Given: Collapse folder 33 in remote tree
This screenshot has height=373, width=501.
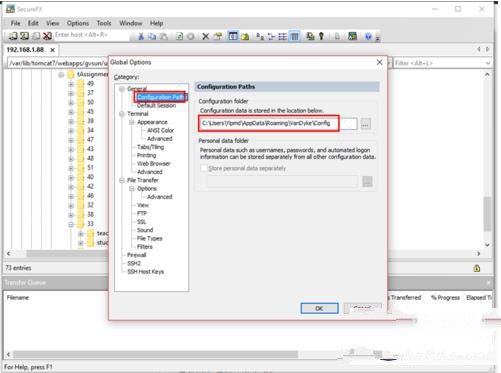Looking at the screenshot, I should coord(71,224).
